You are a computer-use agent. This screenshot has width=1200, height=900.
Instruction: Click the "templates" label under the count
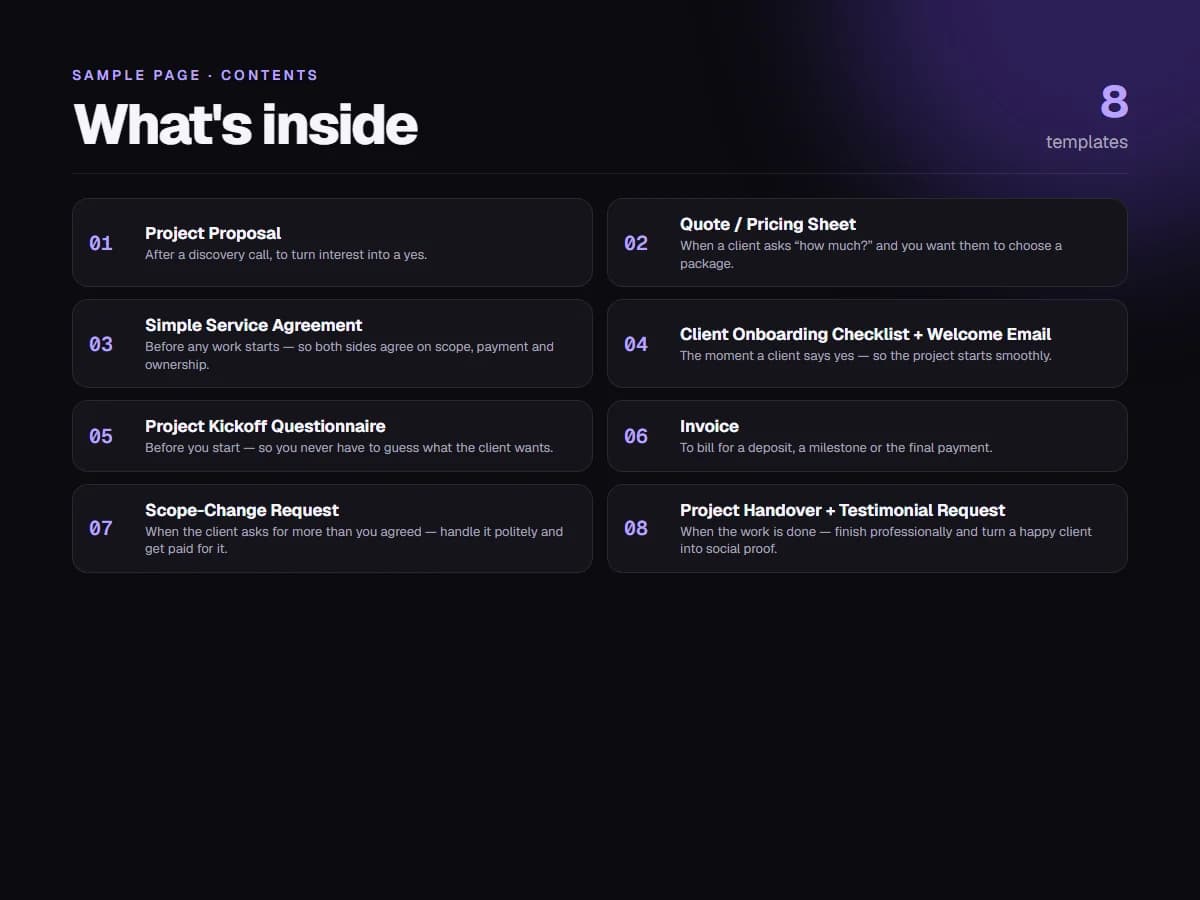[1087, 142]
